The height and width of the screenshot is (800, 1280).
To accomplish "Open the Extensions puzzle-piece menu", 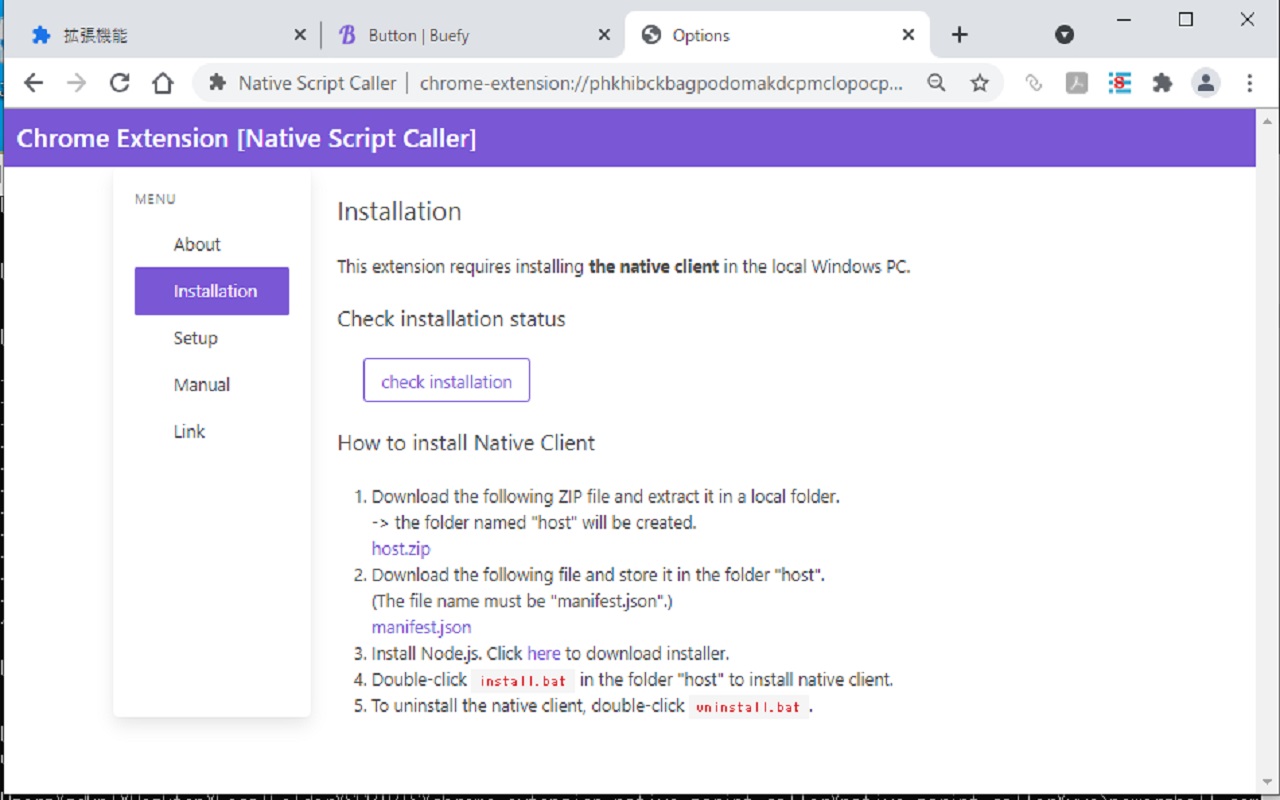I will point(1162,83).
